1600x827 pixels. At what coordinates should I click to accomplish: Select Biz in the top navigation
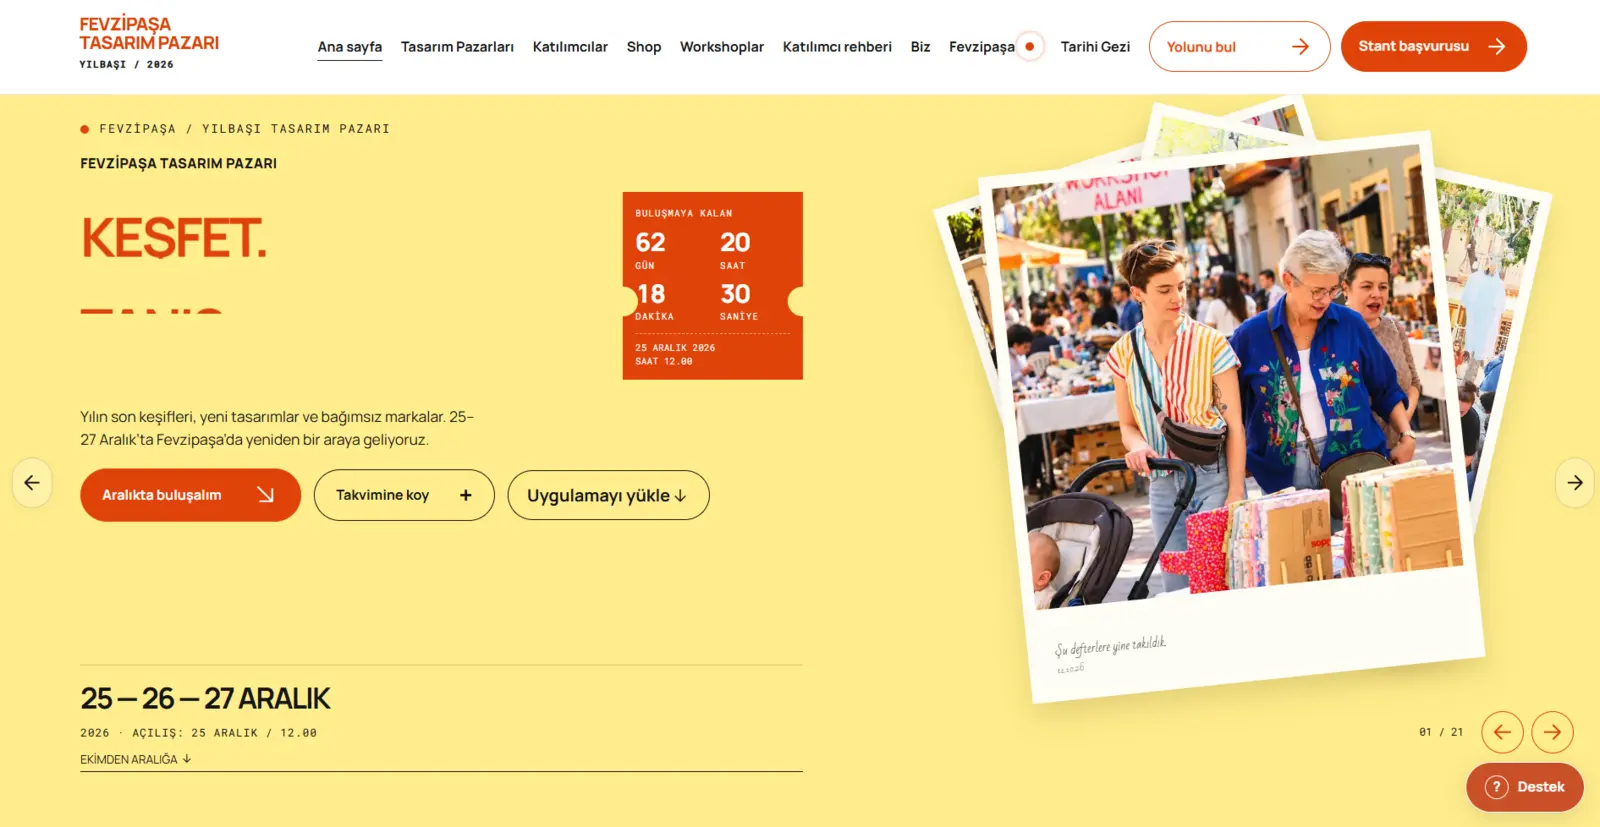[920, 47]
